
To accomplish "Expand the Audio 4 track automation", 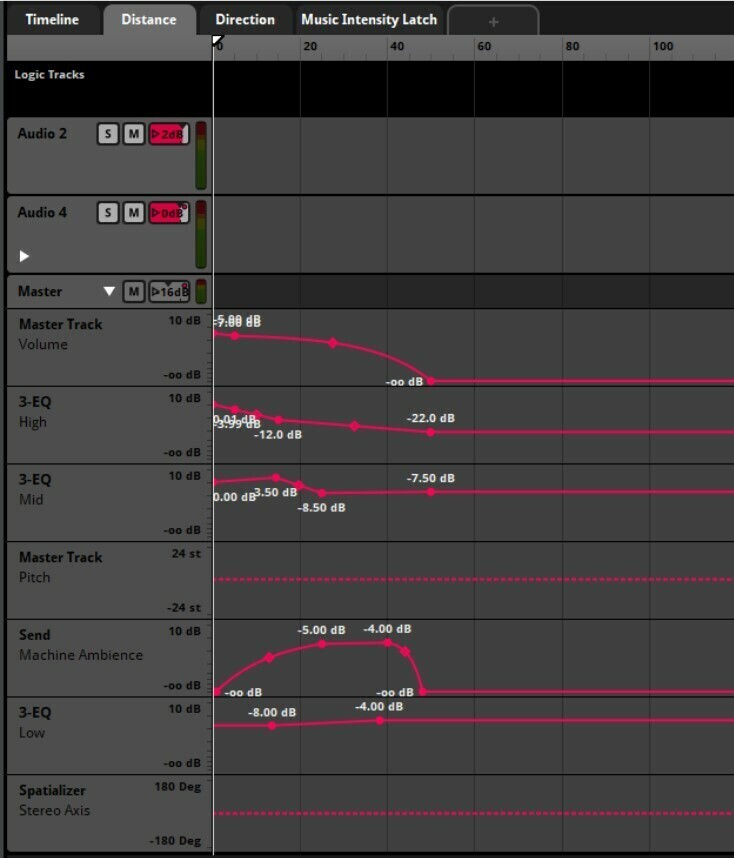I will click(x=24, y=256).
